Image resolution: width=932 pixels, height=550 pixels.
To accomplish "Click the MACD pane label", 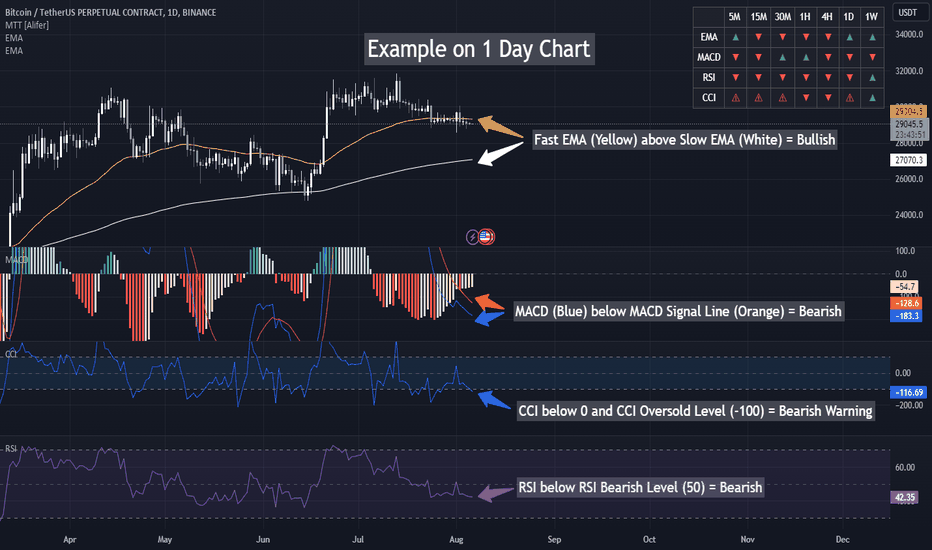I will 17,260.
